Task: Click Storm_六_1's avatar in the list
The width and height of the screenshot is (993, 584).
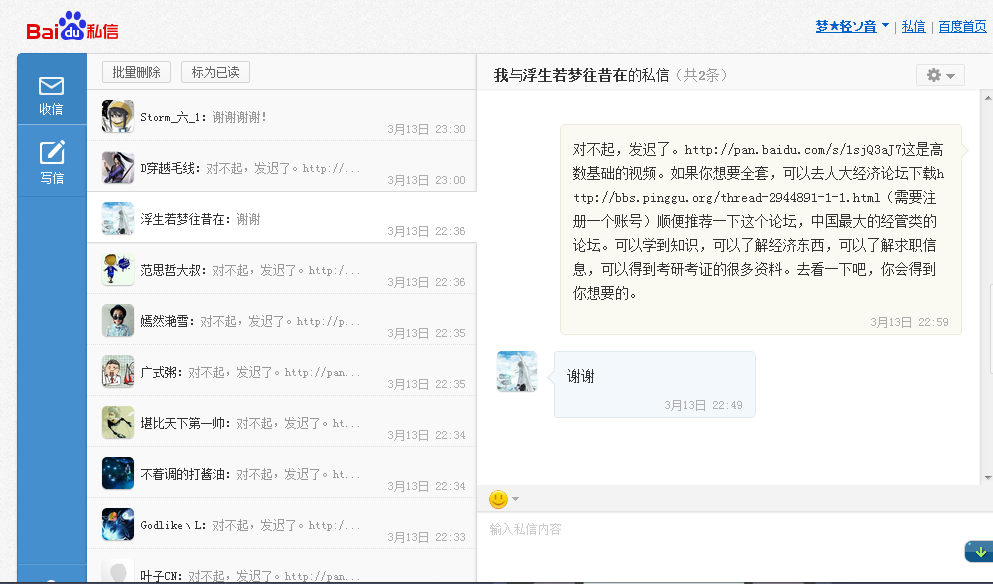Action: click(x=118, y=116)
